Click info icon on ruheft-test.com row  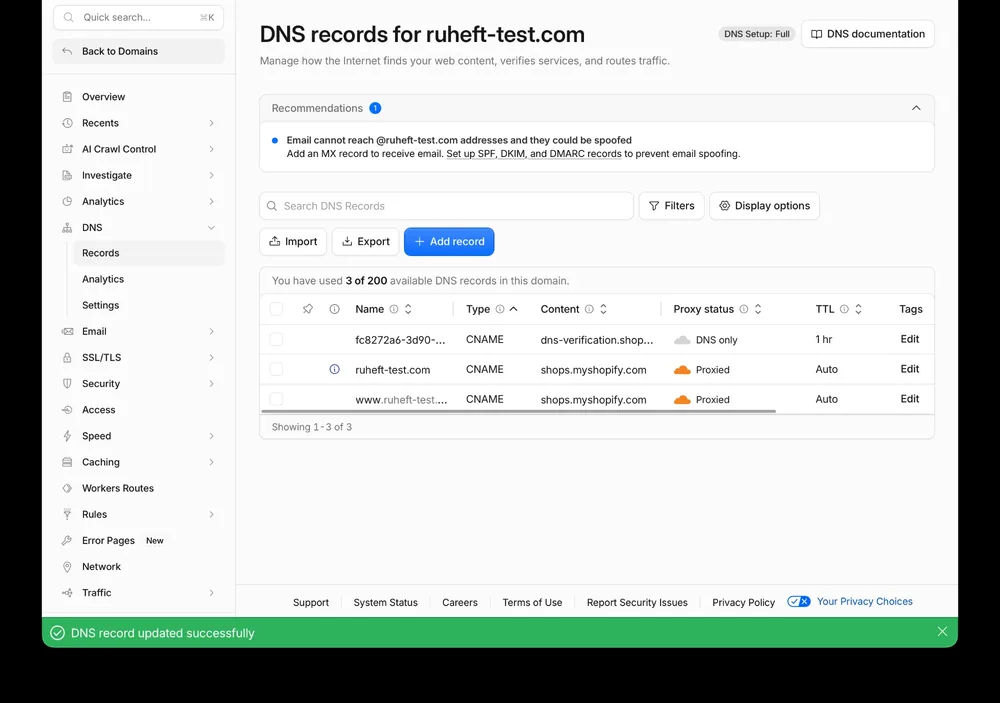point(334,369)
